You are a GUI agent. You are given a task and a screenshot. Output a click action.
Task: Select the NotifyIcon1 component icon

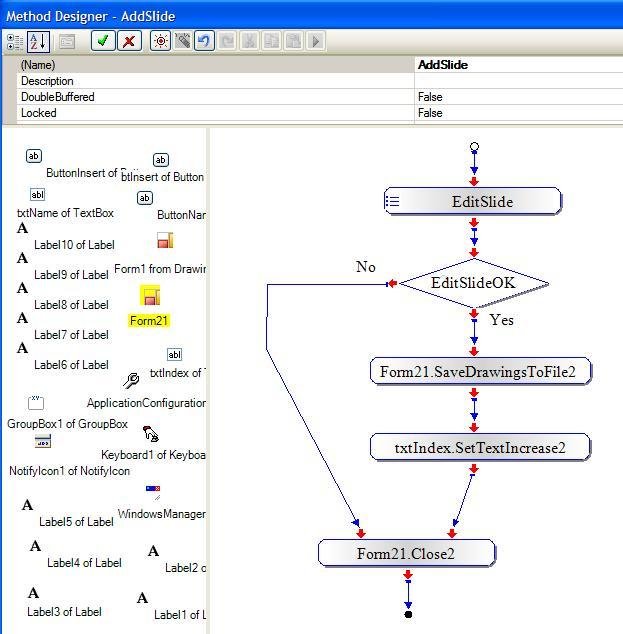click(x=42, y=442)
